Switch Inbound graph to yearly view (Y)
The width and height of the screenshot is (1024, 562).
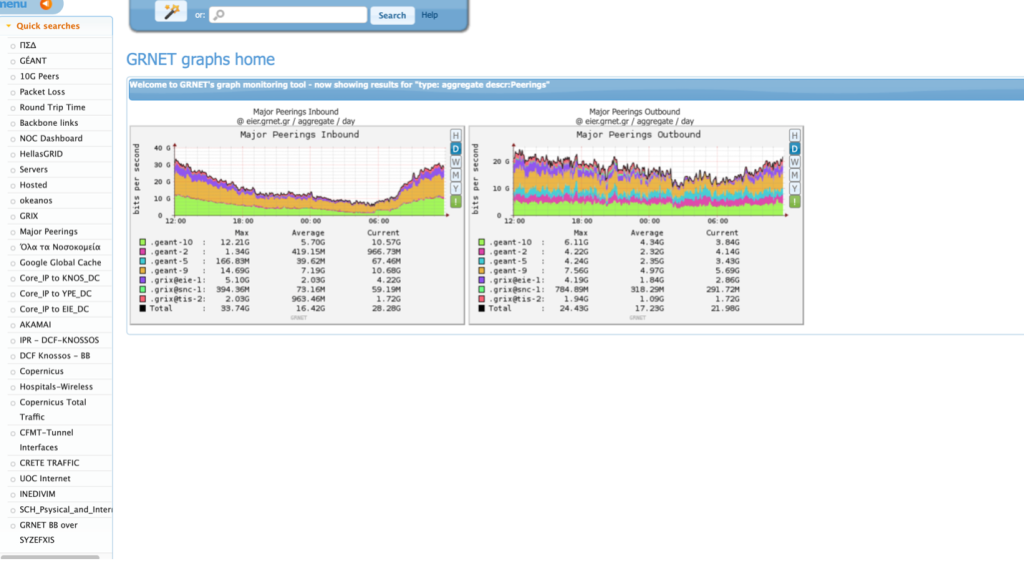[x=456, y=188]
